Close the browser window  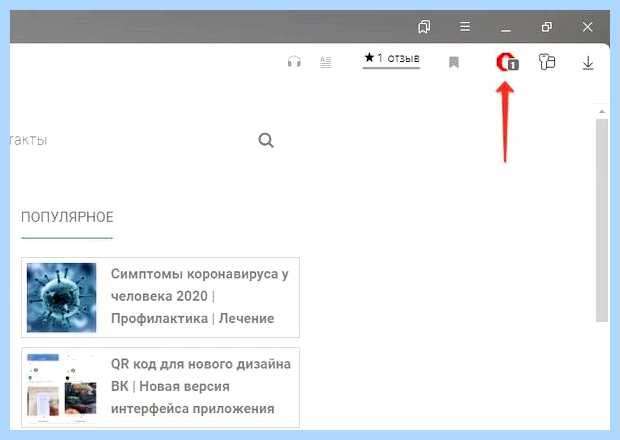tap(588, 27)
